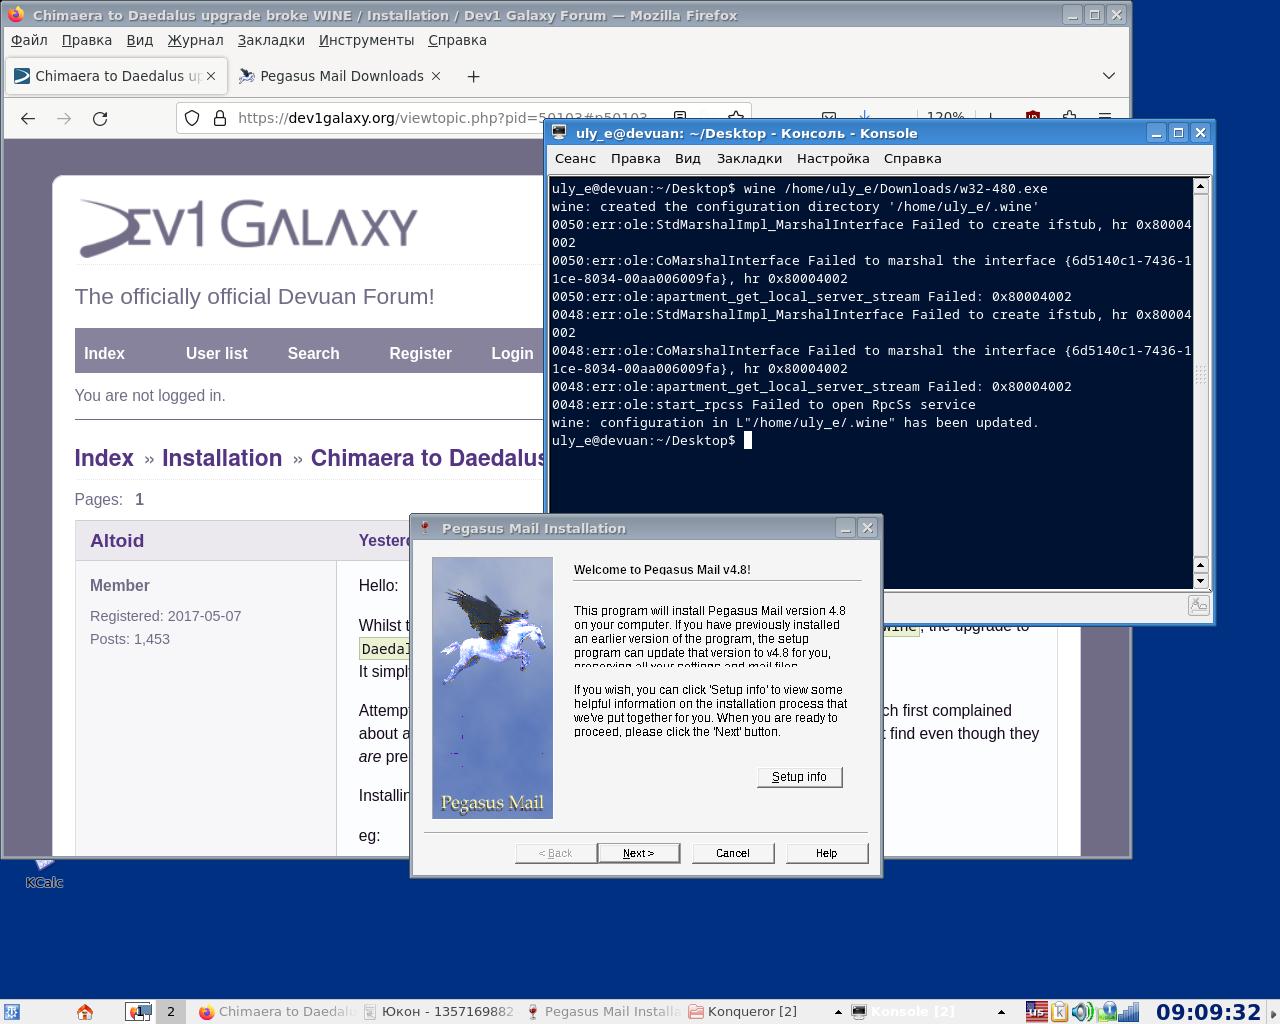The height and width of the screenshot is (1024, 1280).
Task: Click the Dev1 Galaxy logo
Action: pyautogui.click(x=248, y=228)
